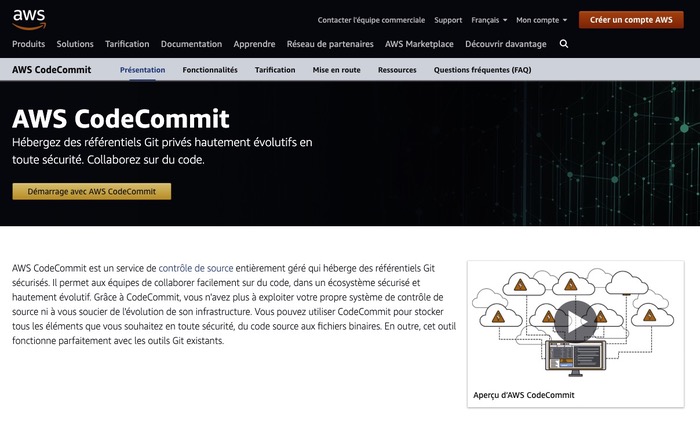
Task: Click the AWS CodeCommit subnav title
Action: point(51,70)
